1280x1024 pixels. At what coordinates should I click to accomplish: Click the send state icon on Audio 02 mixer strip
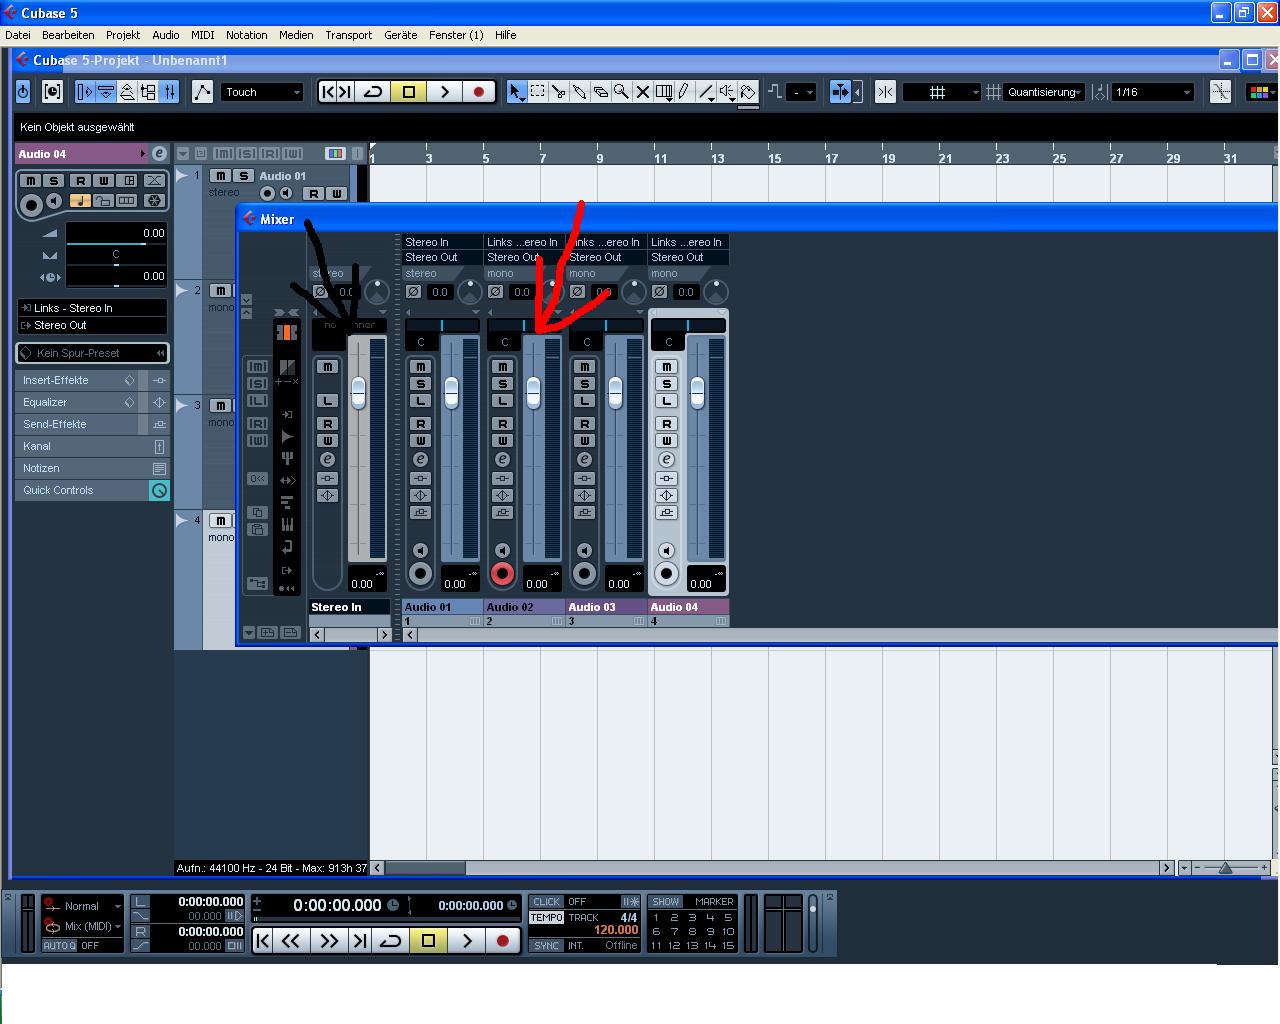[x=503, y=513]
